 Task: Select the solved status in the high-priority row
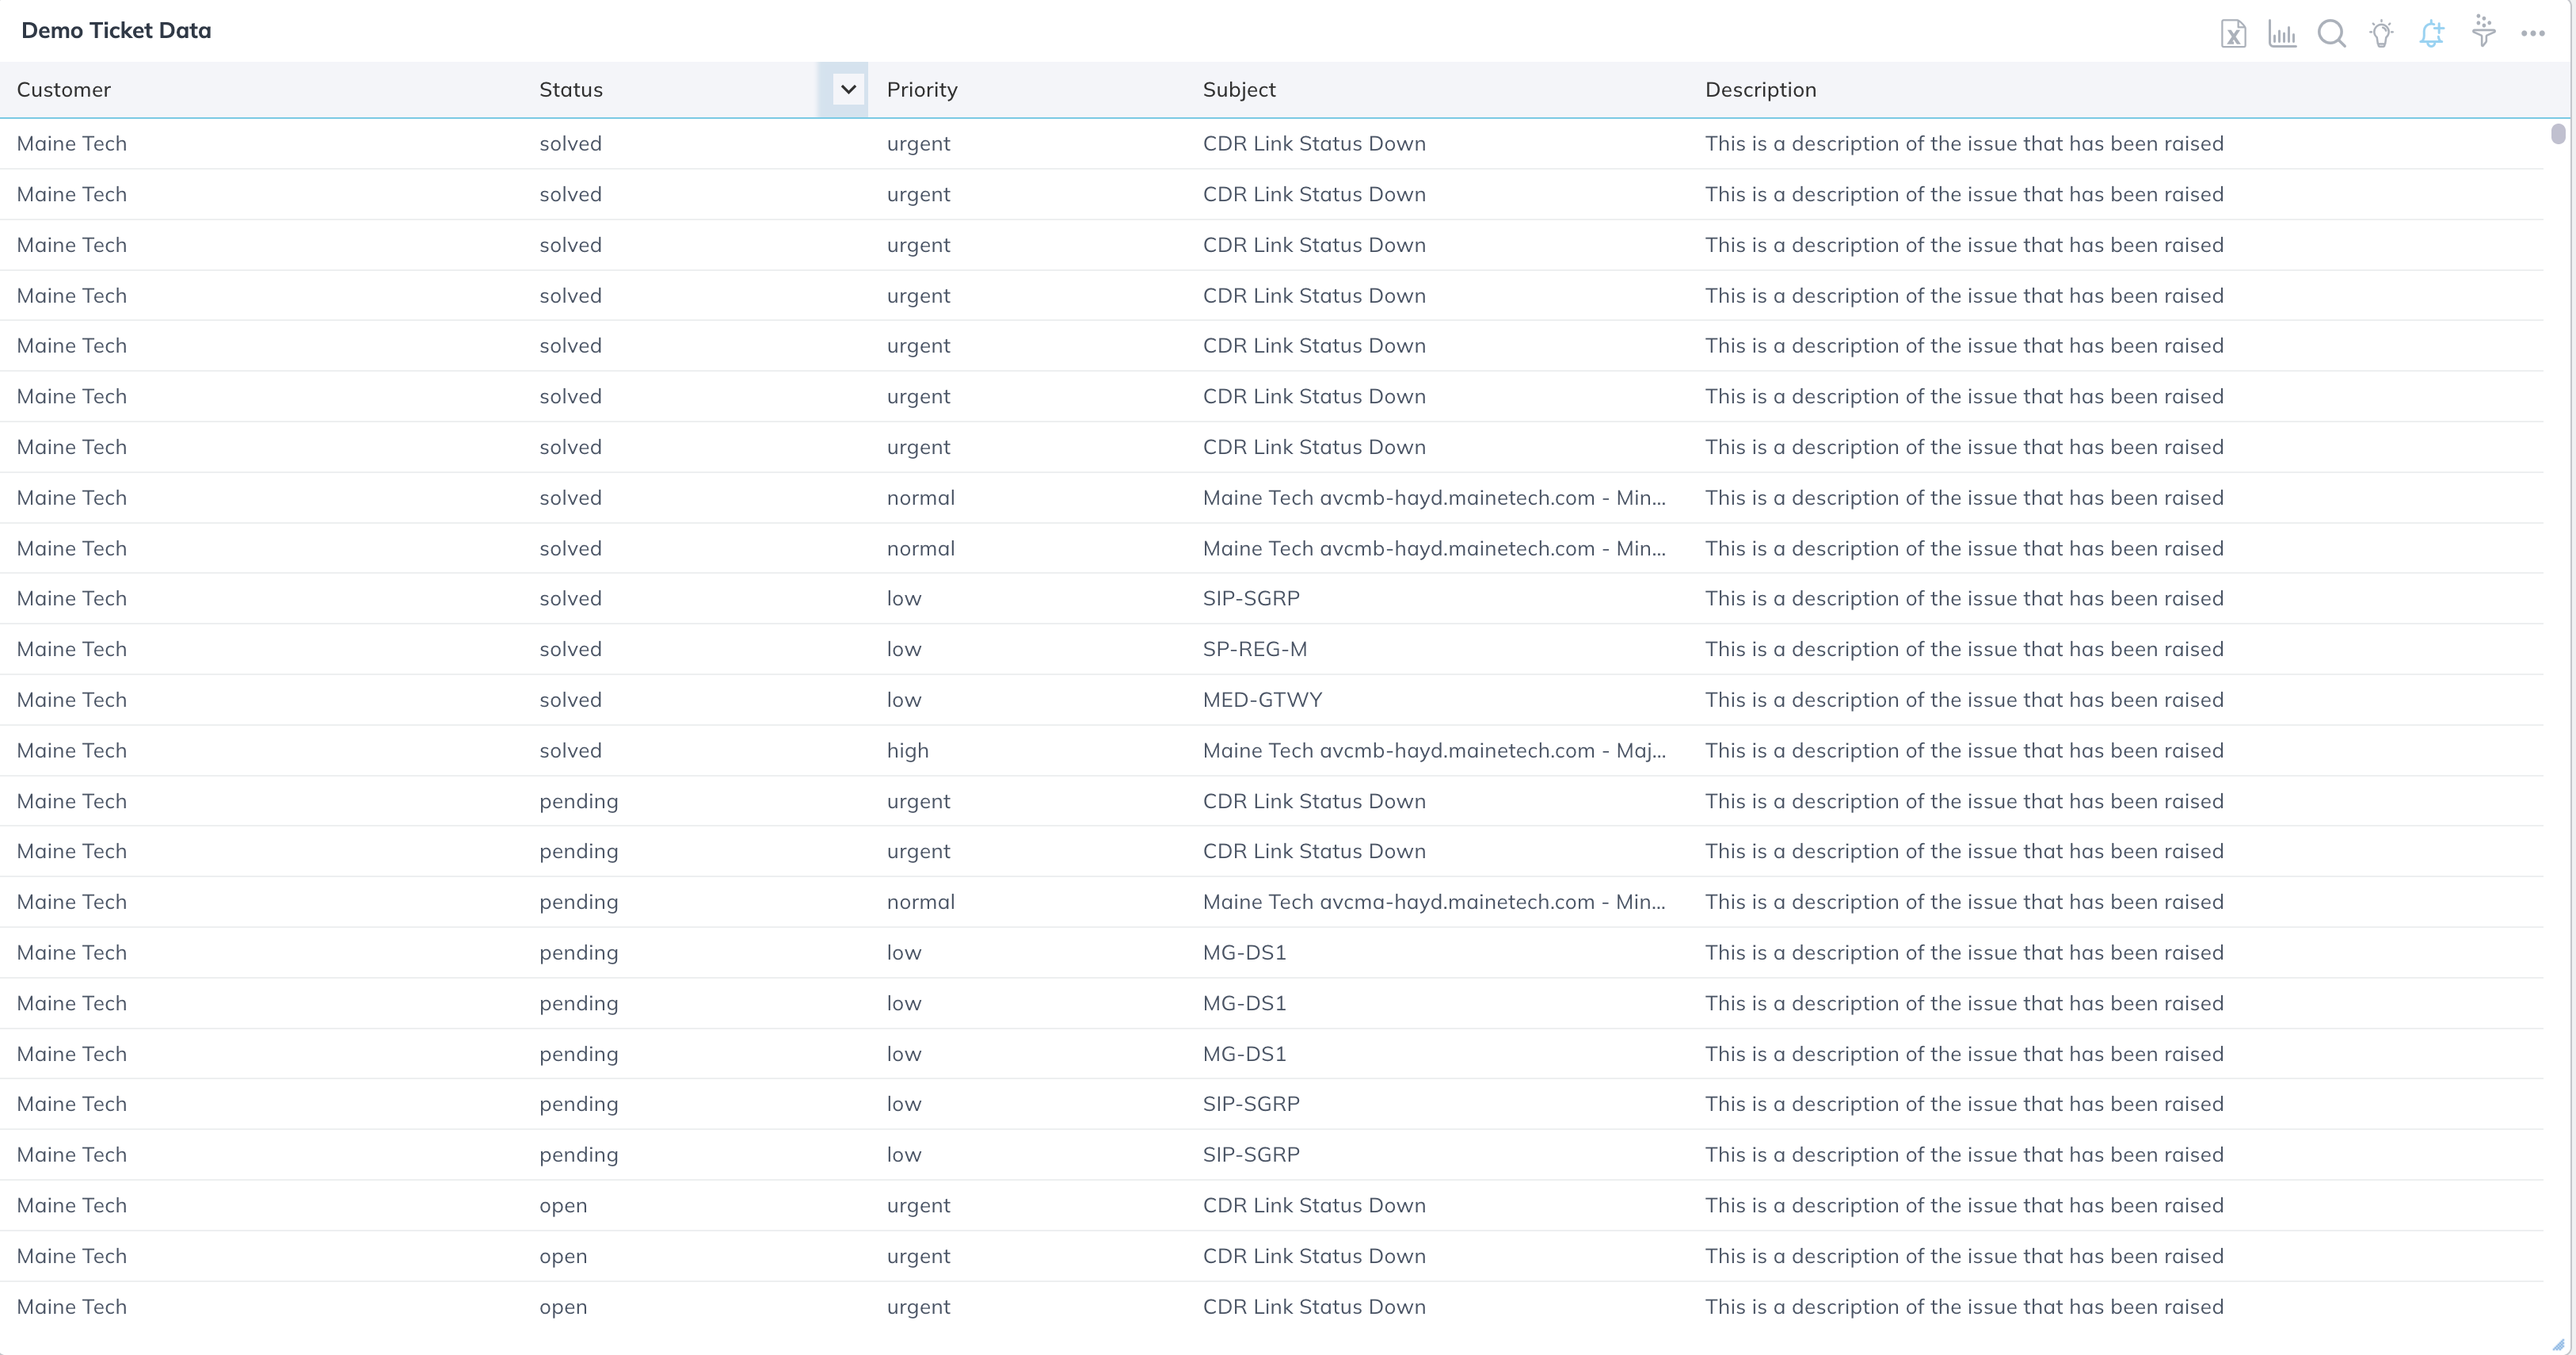pos(570,751)
